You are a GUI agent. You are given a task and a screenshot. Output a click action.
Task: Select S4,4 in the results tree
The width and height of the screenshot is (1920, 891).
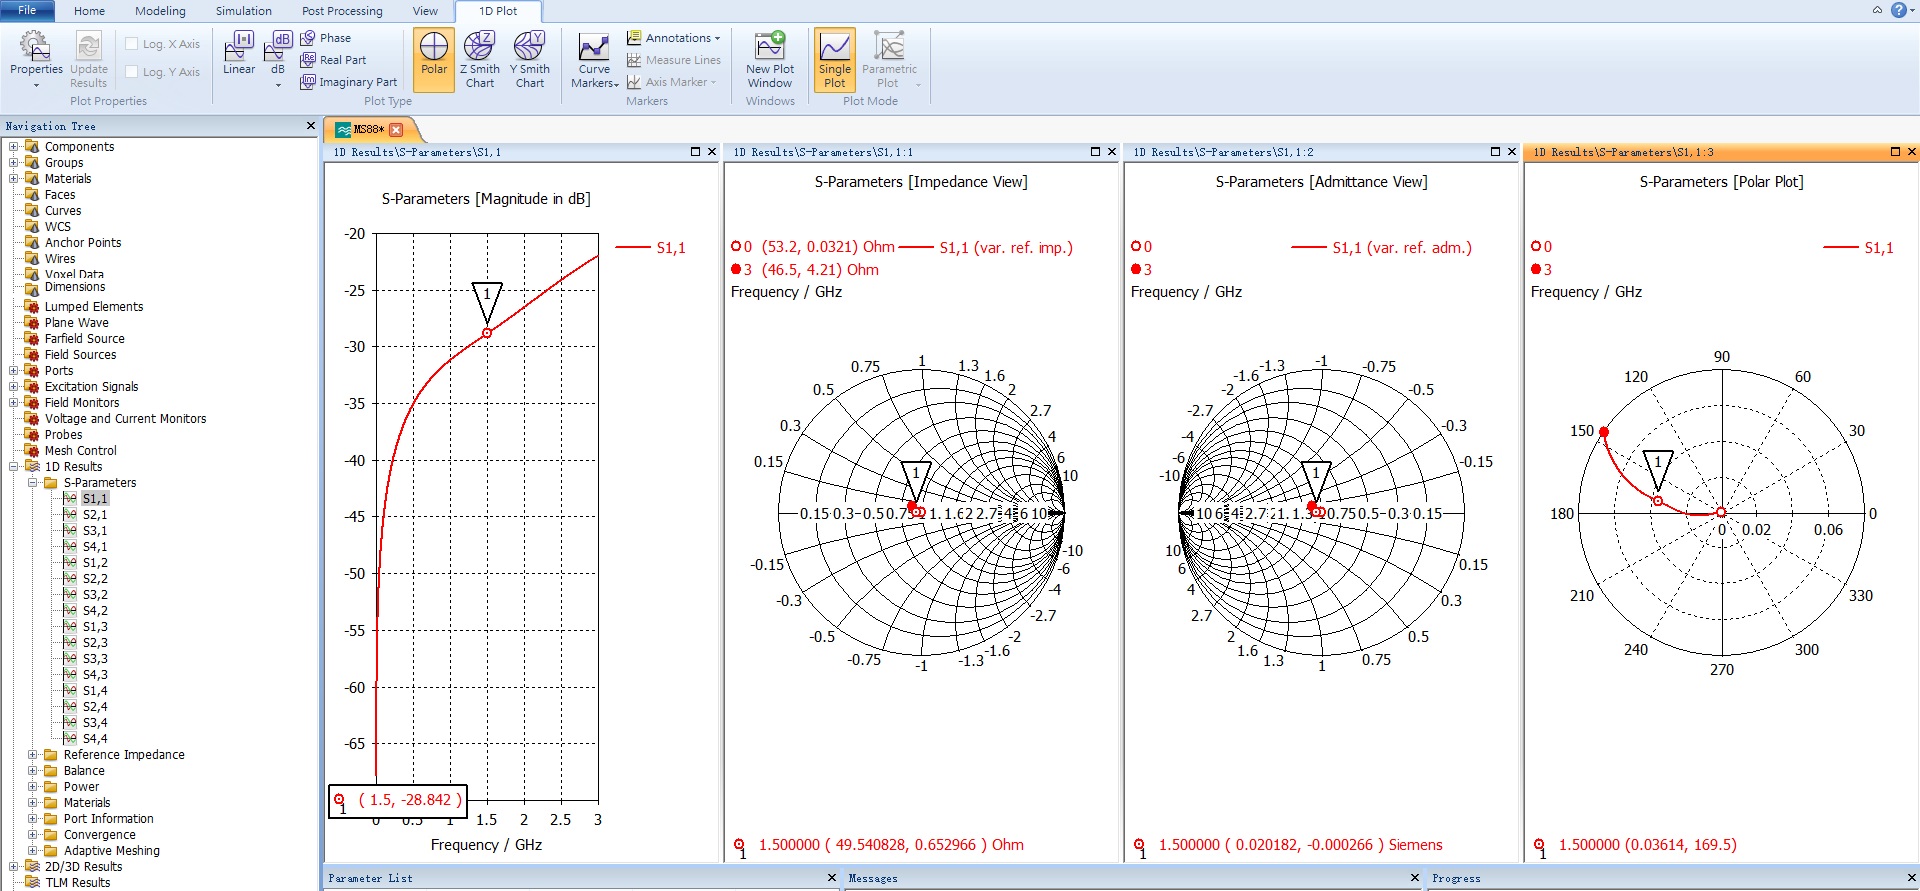click(95, 739)
